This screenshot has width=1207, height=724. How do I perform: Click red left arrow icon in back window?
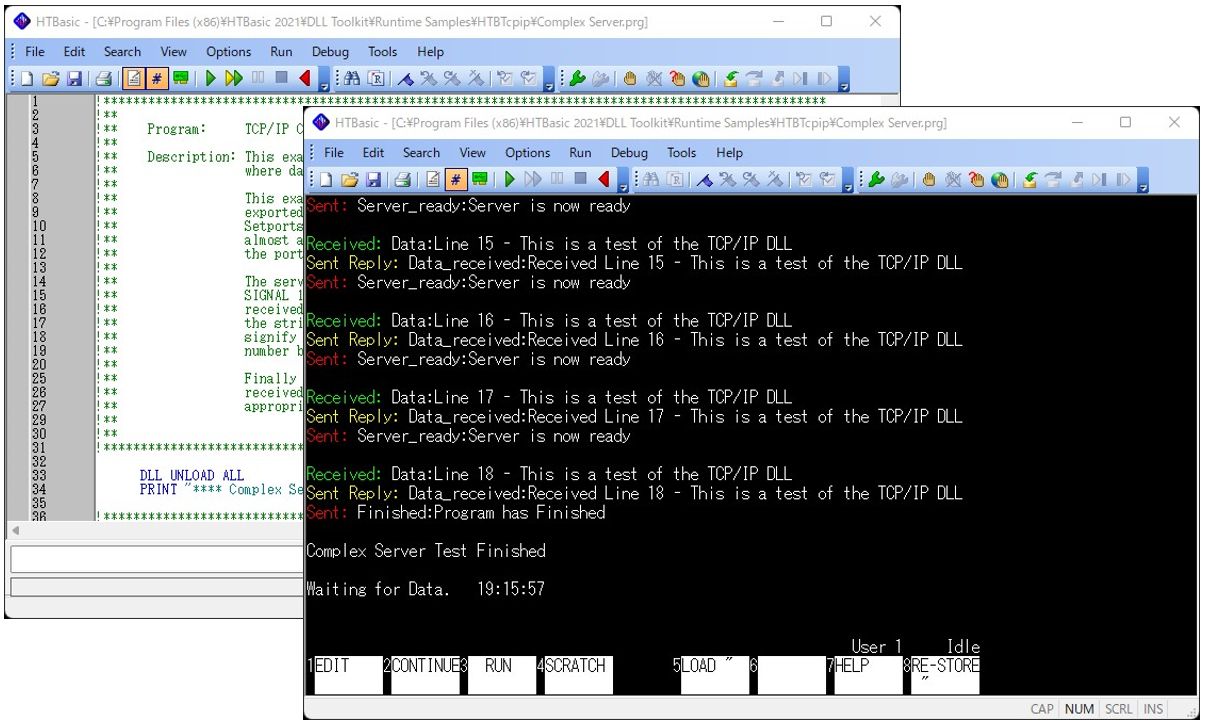(x=304, y=78)
